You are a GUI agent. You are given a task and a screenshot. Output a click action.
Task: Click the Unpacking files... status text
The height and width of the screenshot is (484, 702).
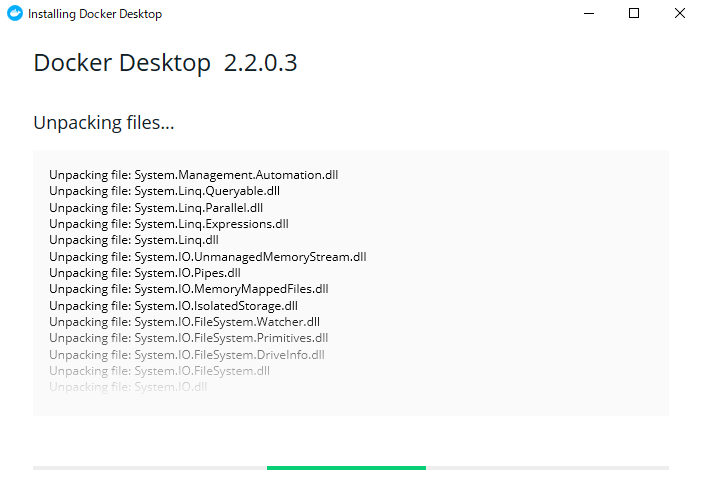104,123
